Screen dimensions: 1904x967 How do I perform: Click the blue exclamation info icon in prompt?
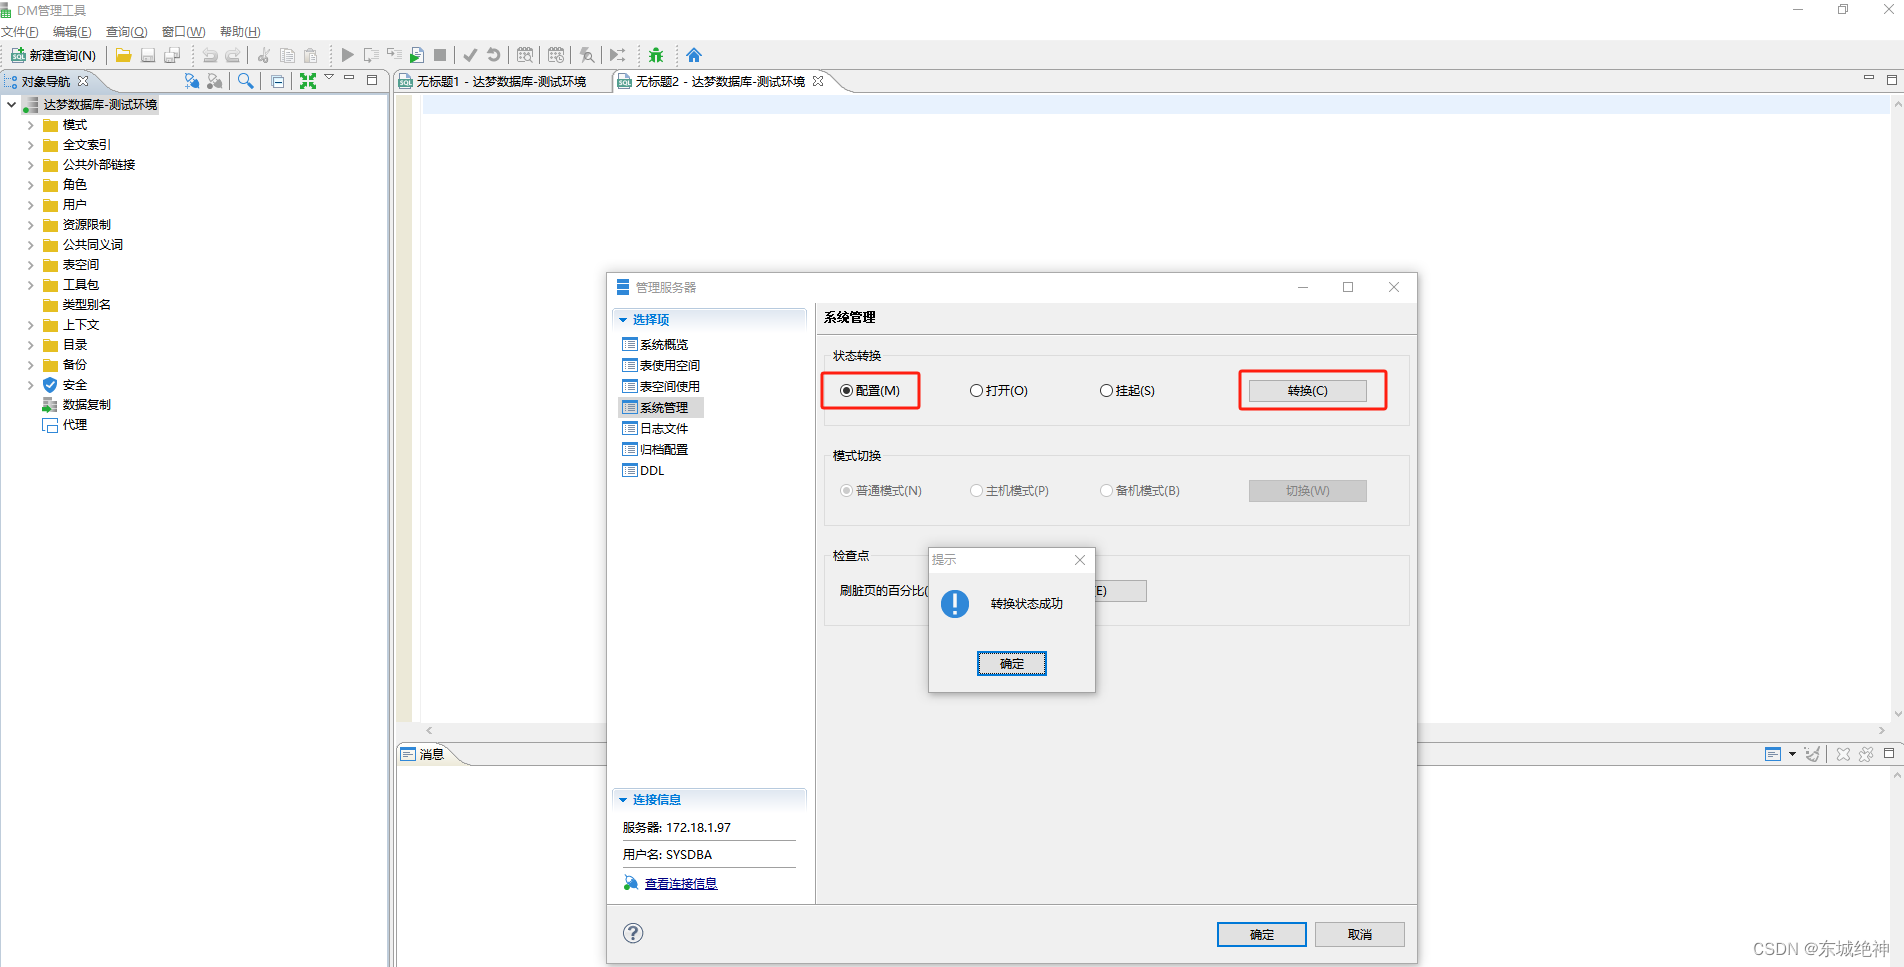point(955,603)
